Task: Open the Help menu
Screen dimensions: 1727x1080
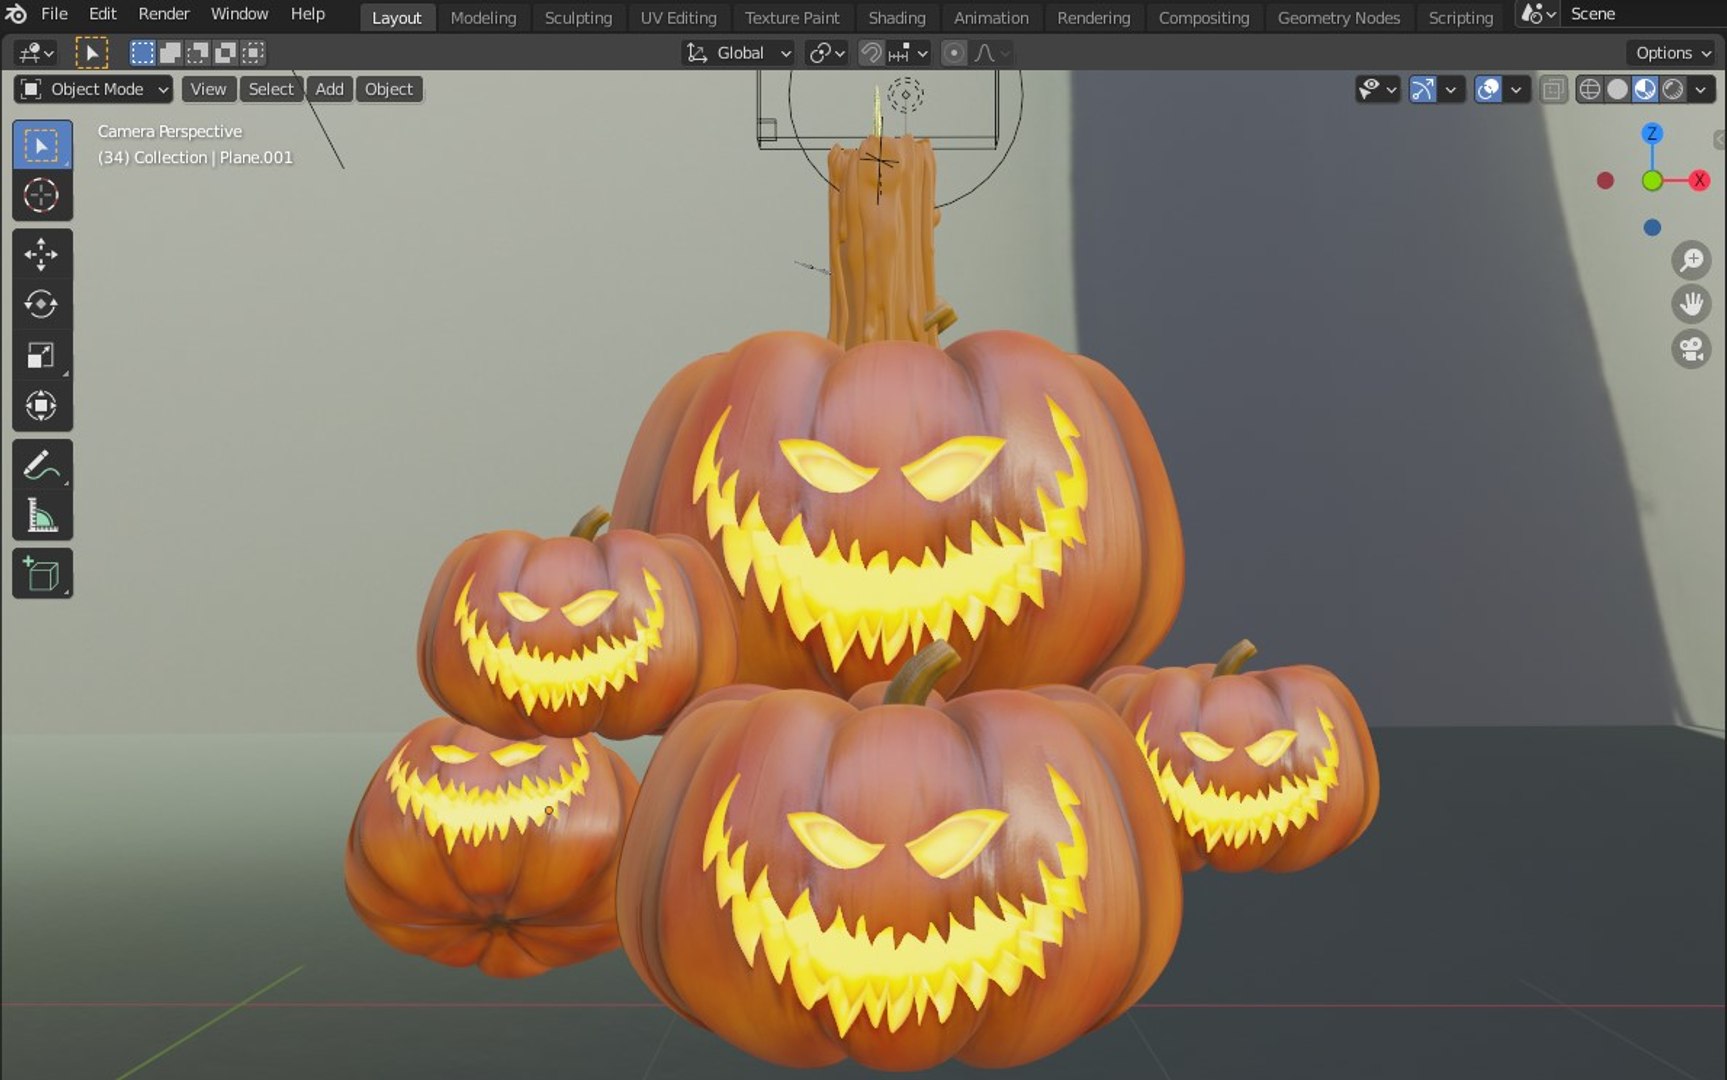Action: 307,14
